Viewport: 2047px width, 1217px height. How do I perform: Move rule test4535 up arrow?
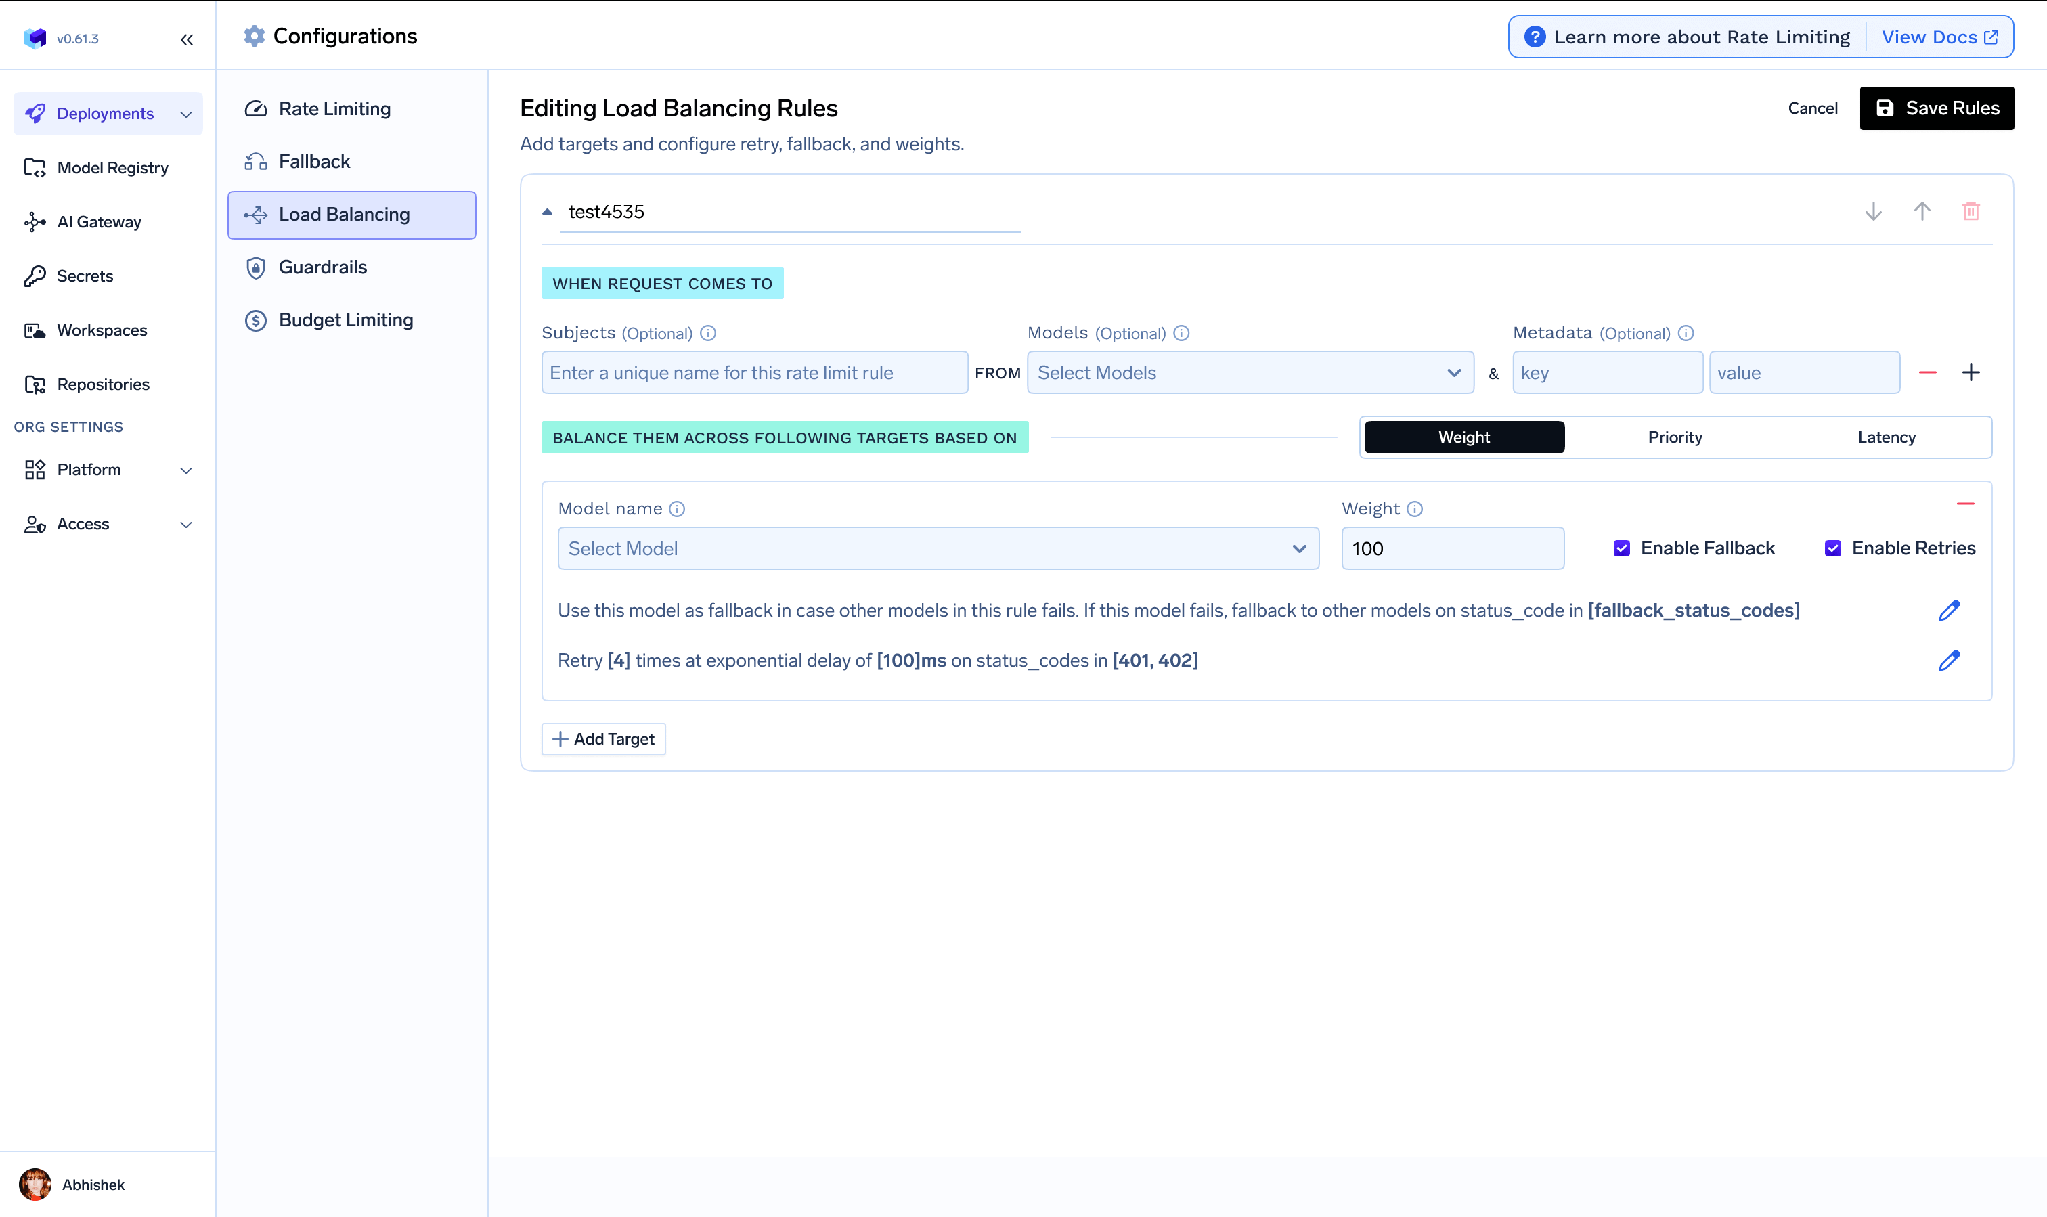pos(1922,211)
